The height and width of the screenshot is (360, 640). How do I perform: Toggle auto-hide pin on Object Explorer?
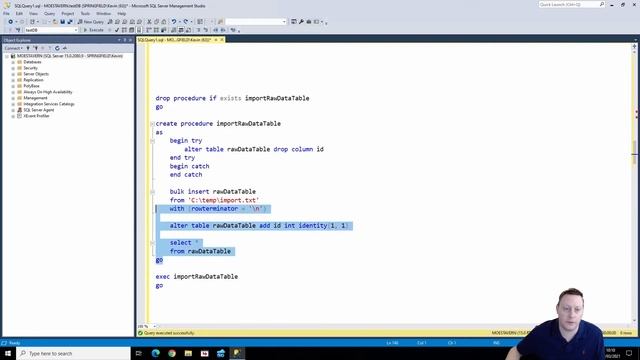click(125, 40)
